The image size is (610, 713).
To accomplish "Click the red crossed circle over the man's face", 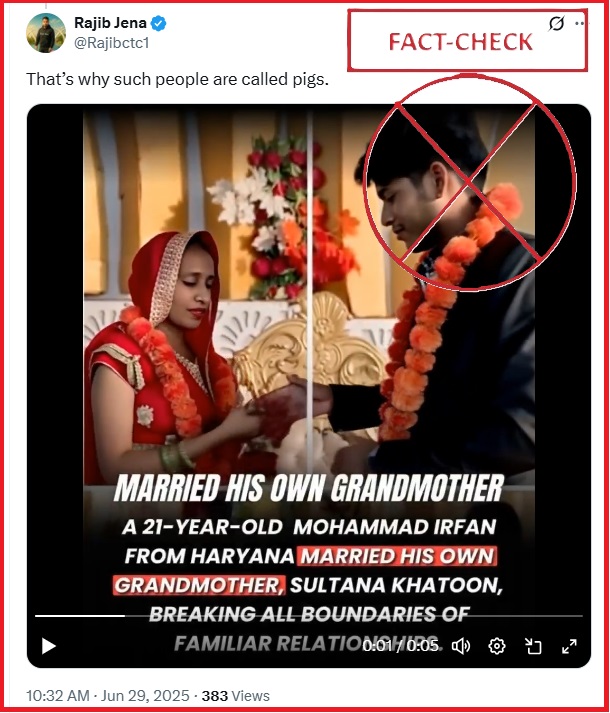I will pyautogui.click(x=469, y=182).
